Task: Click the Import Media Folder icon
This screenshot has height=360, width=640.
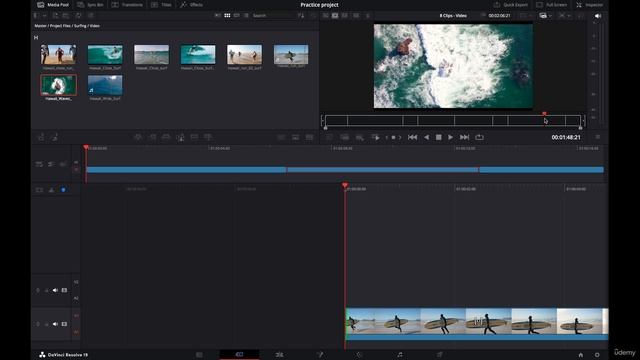Action: [x=66, y=16]
